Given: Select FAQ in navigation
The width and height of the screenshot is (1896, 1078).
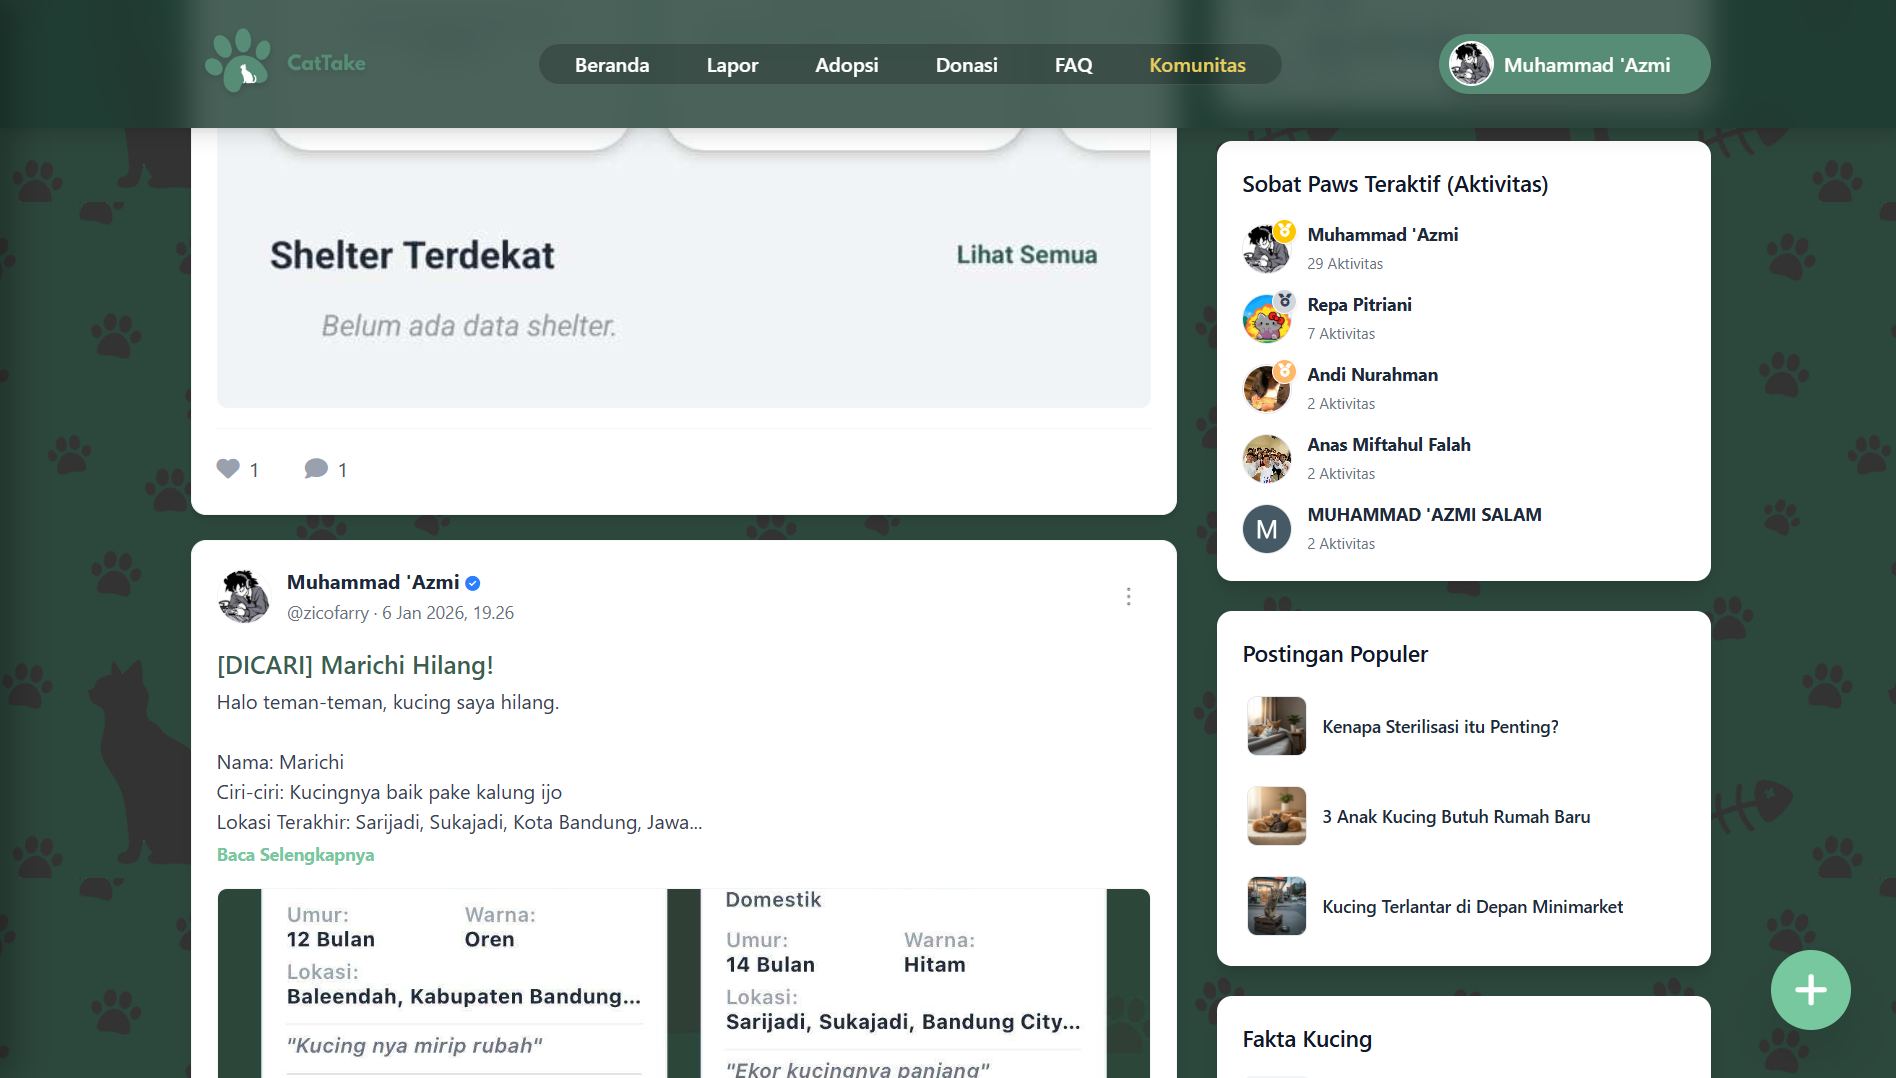Looking at the screenshot, I should [1073, 65].
